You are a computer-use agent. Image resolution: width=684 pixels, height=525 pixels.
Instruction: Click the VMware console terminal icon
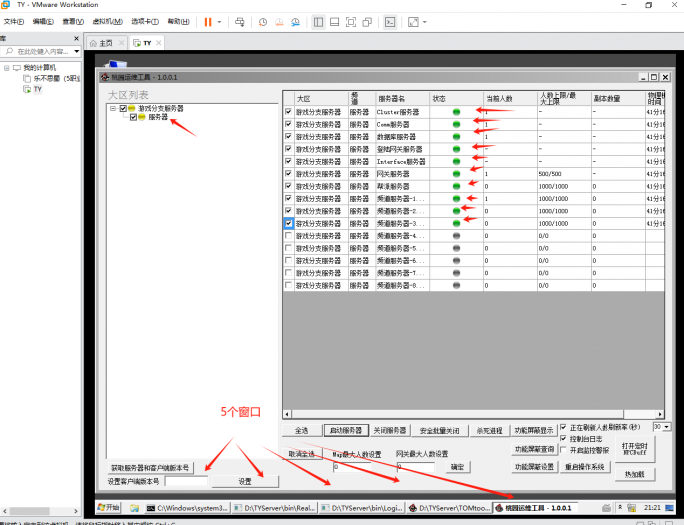point(390,21)
